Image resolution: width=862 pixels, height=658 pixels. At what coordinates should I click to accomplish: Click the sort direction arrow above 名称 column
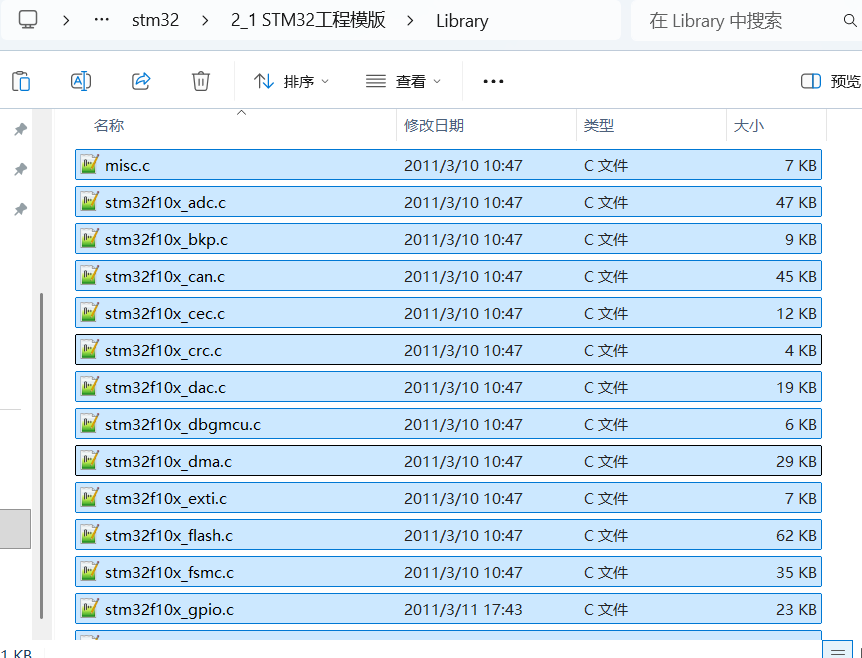tap(241, 113)
